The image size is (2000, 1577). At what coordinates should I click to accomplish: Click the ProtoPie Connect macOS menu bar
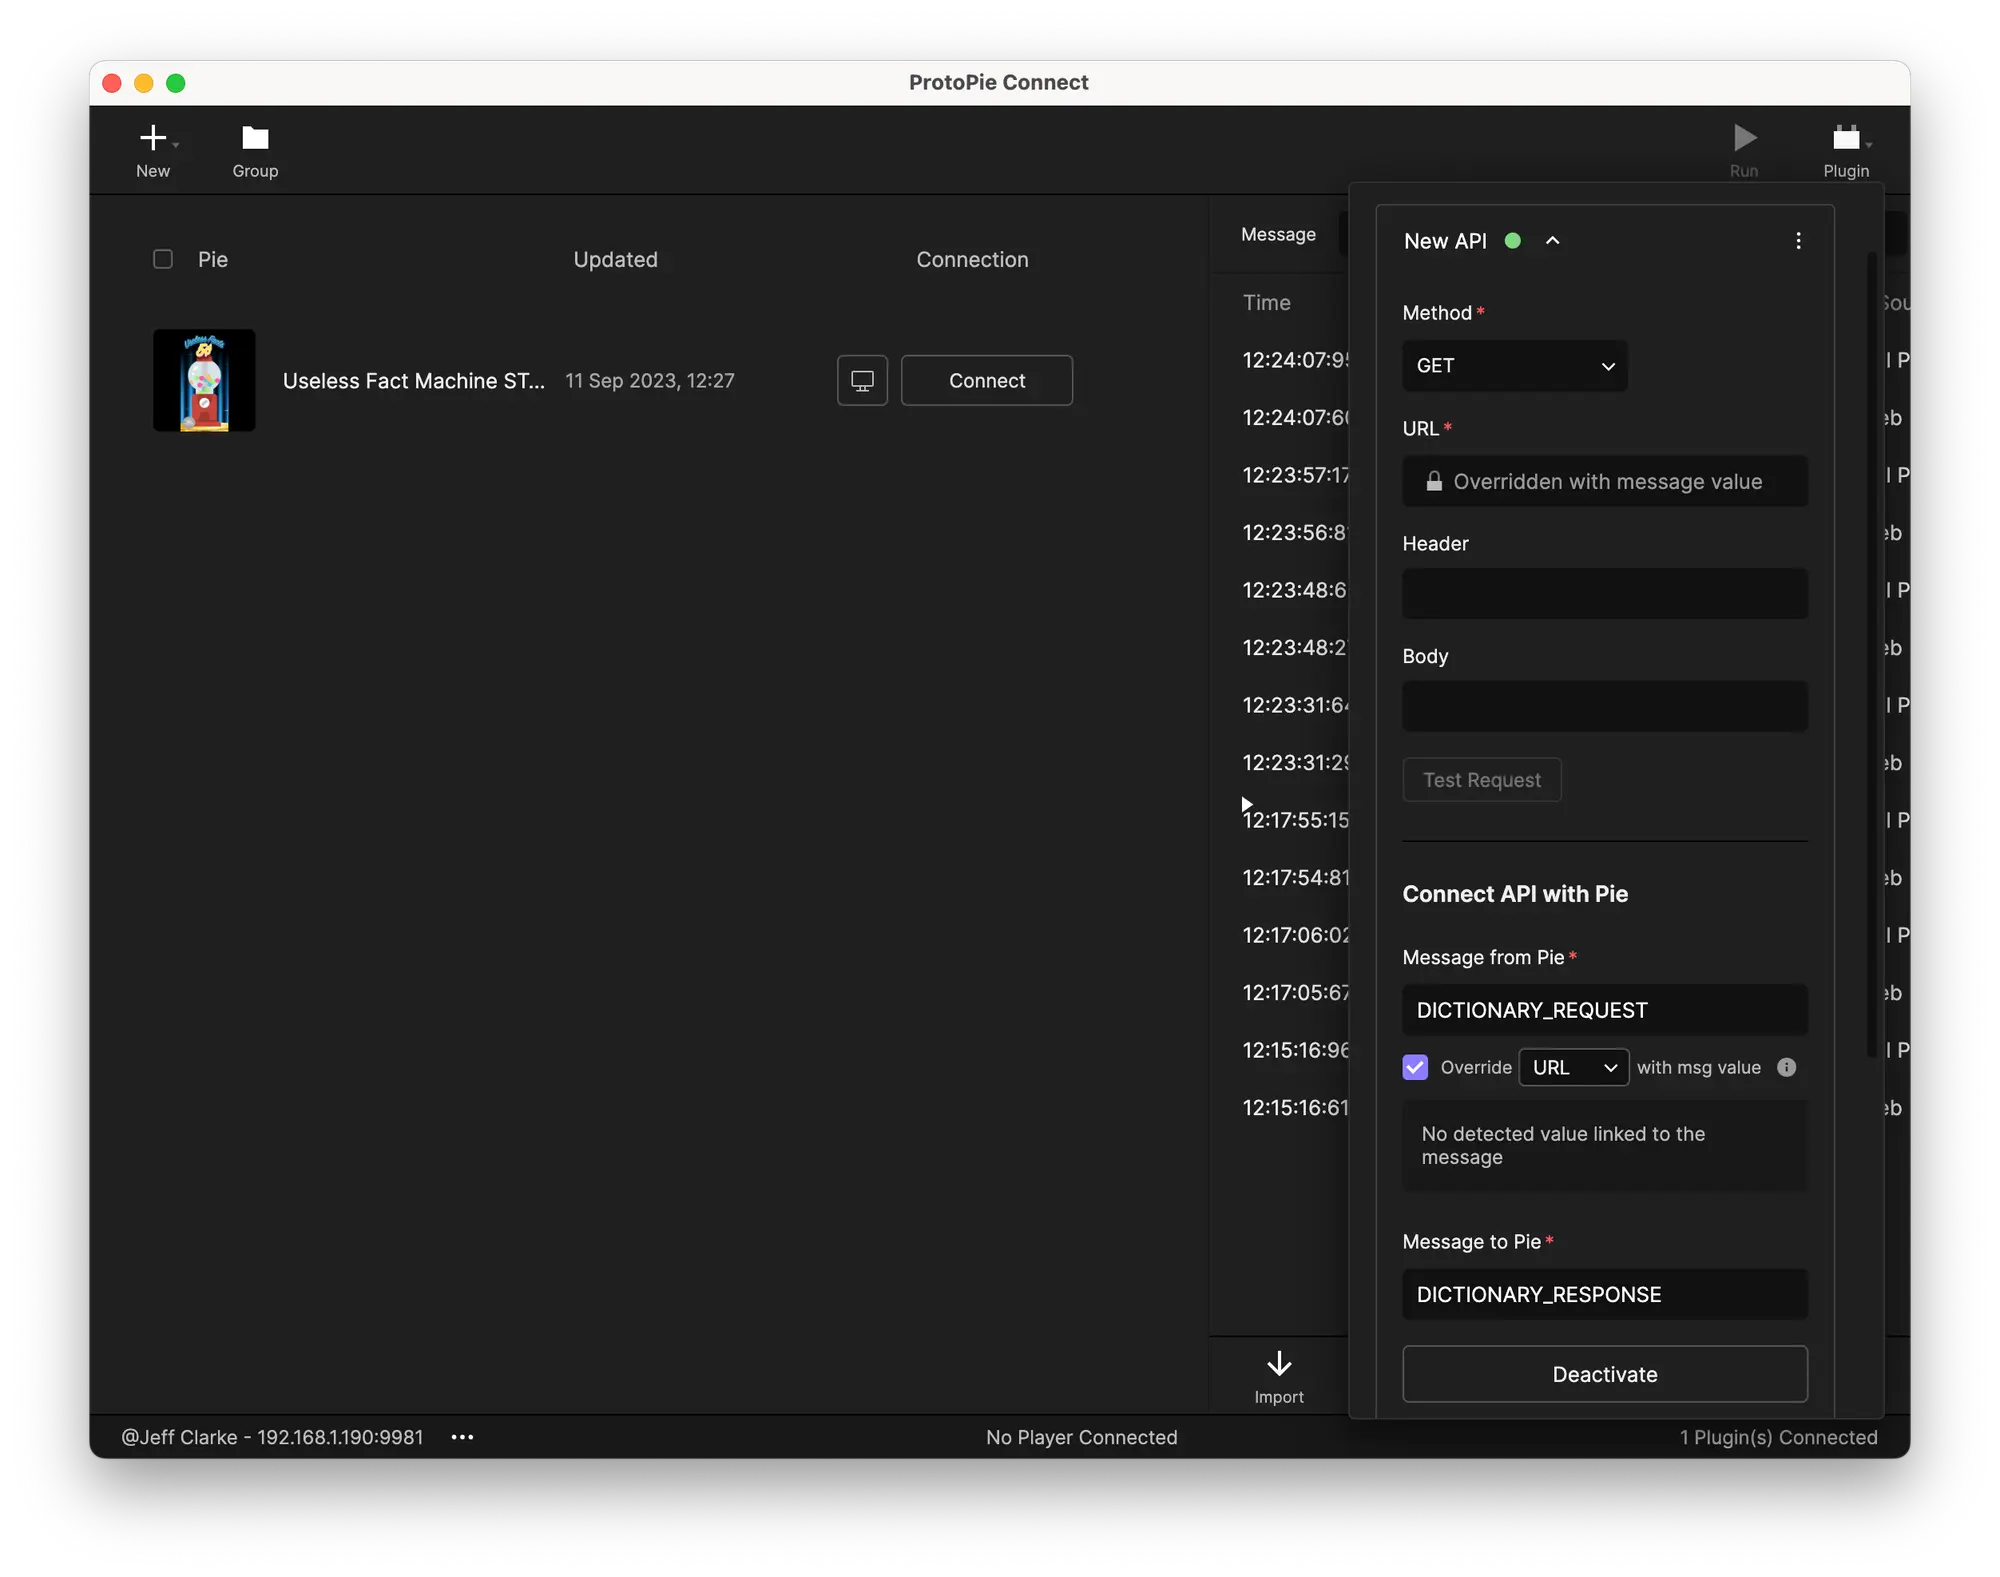pos(1000,81)
